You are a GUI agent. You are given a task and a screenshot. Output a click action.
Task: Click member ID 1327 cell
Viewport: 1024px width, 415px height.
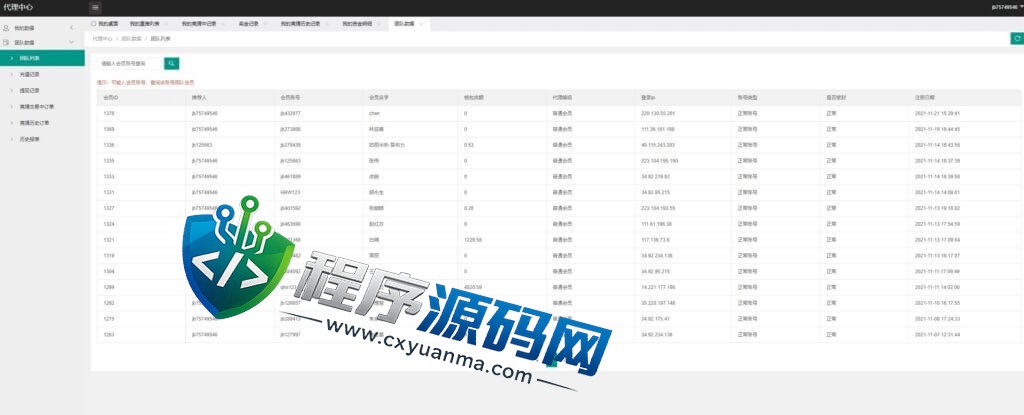tap(108, 208)
